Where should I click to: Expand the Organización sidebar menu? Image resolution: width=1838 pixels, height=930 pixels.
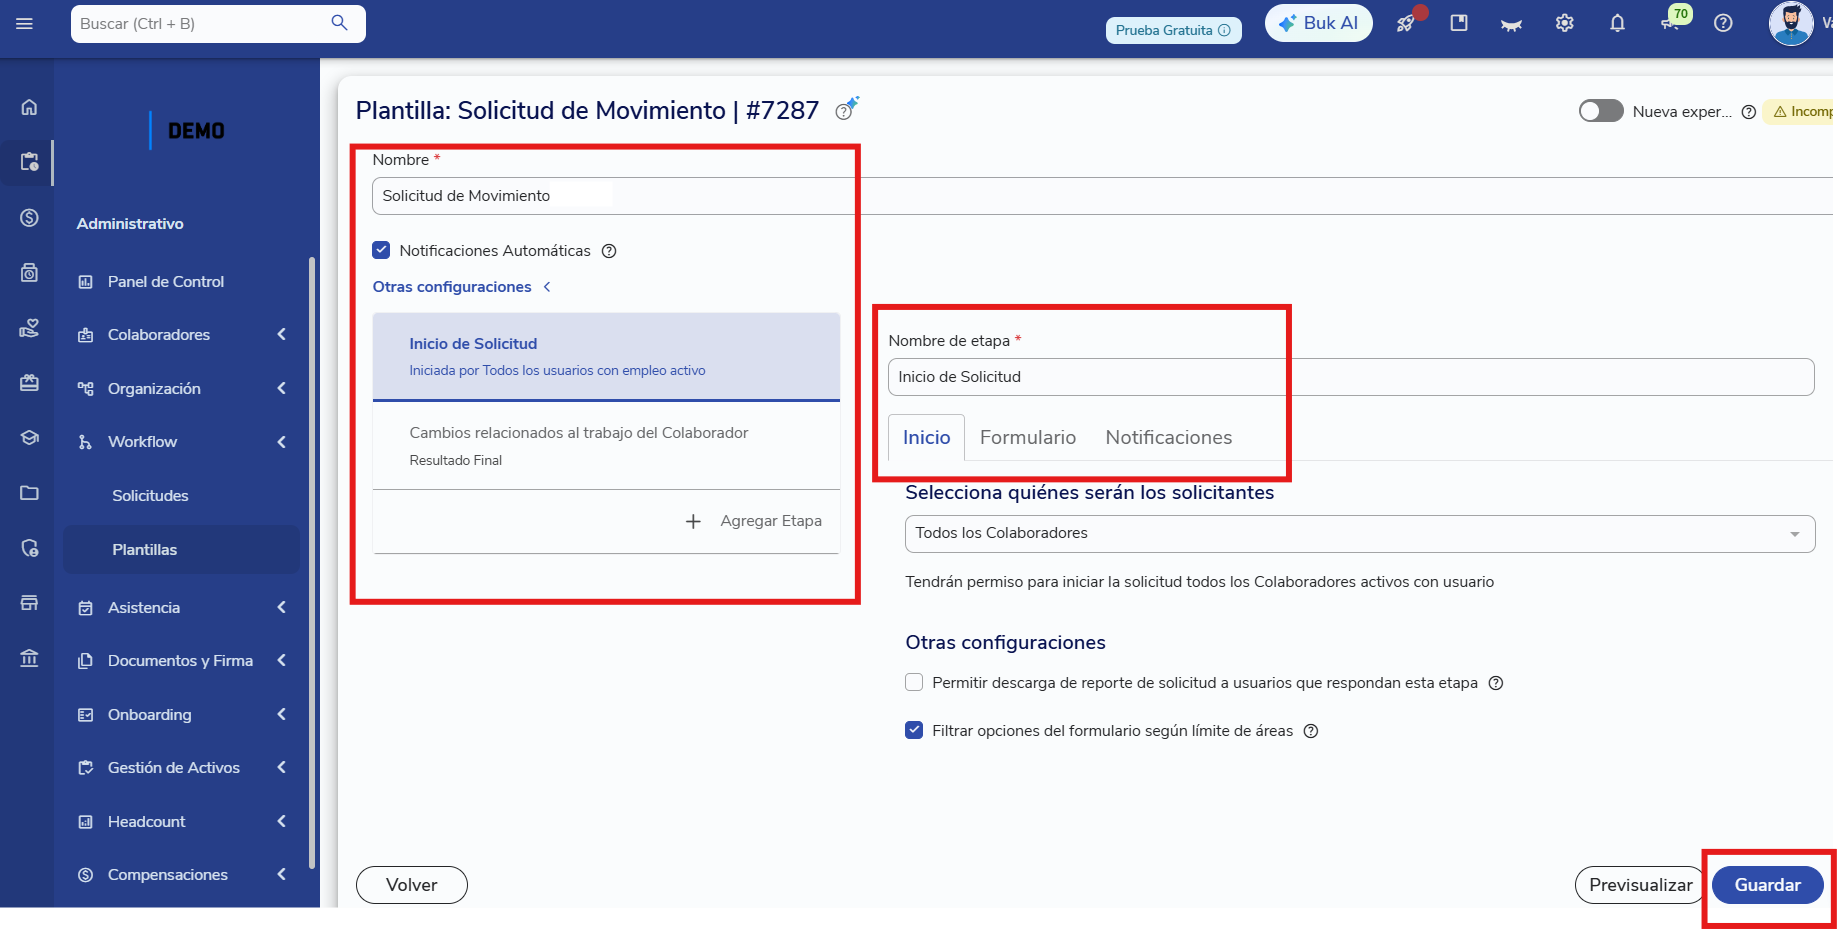pos(182,388)
